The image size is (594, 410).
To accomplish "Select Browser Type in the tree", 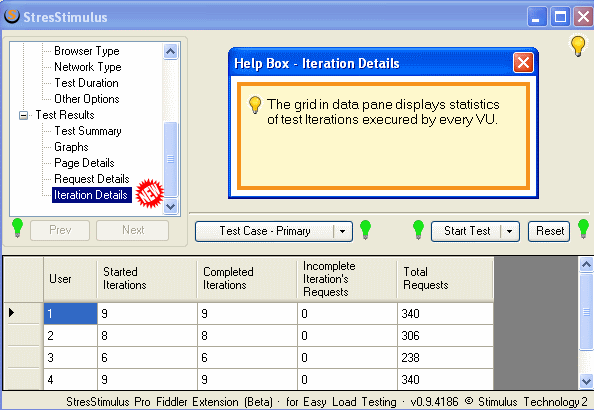I will tap(87, 51).
